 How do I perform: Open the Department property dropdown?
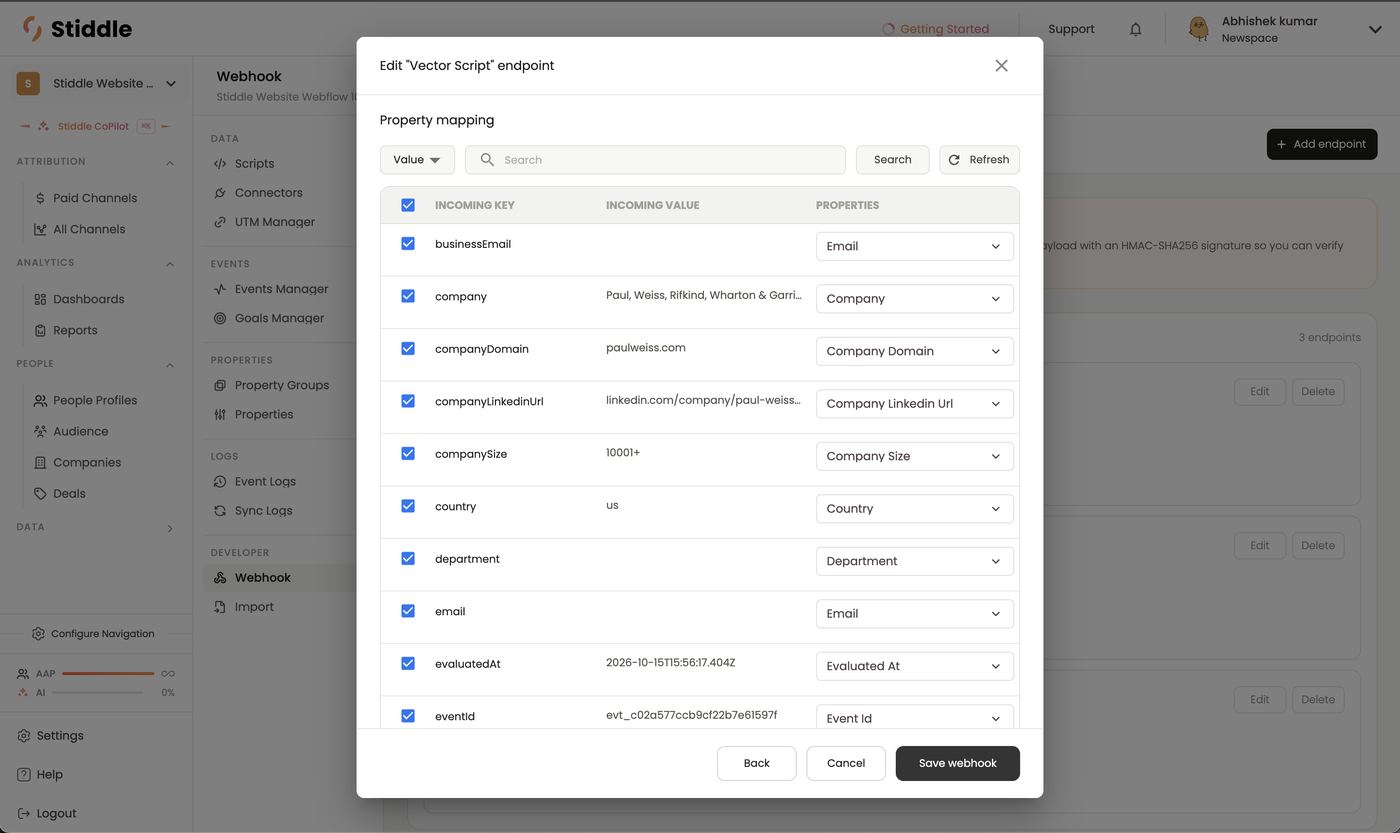click(x=914, y=561)
